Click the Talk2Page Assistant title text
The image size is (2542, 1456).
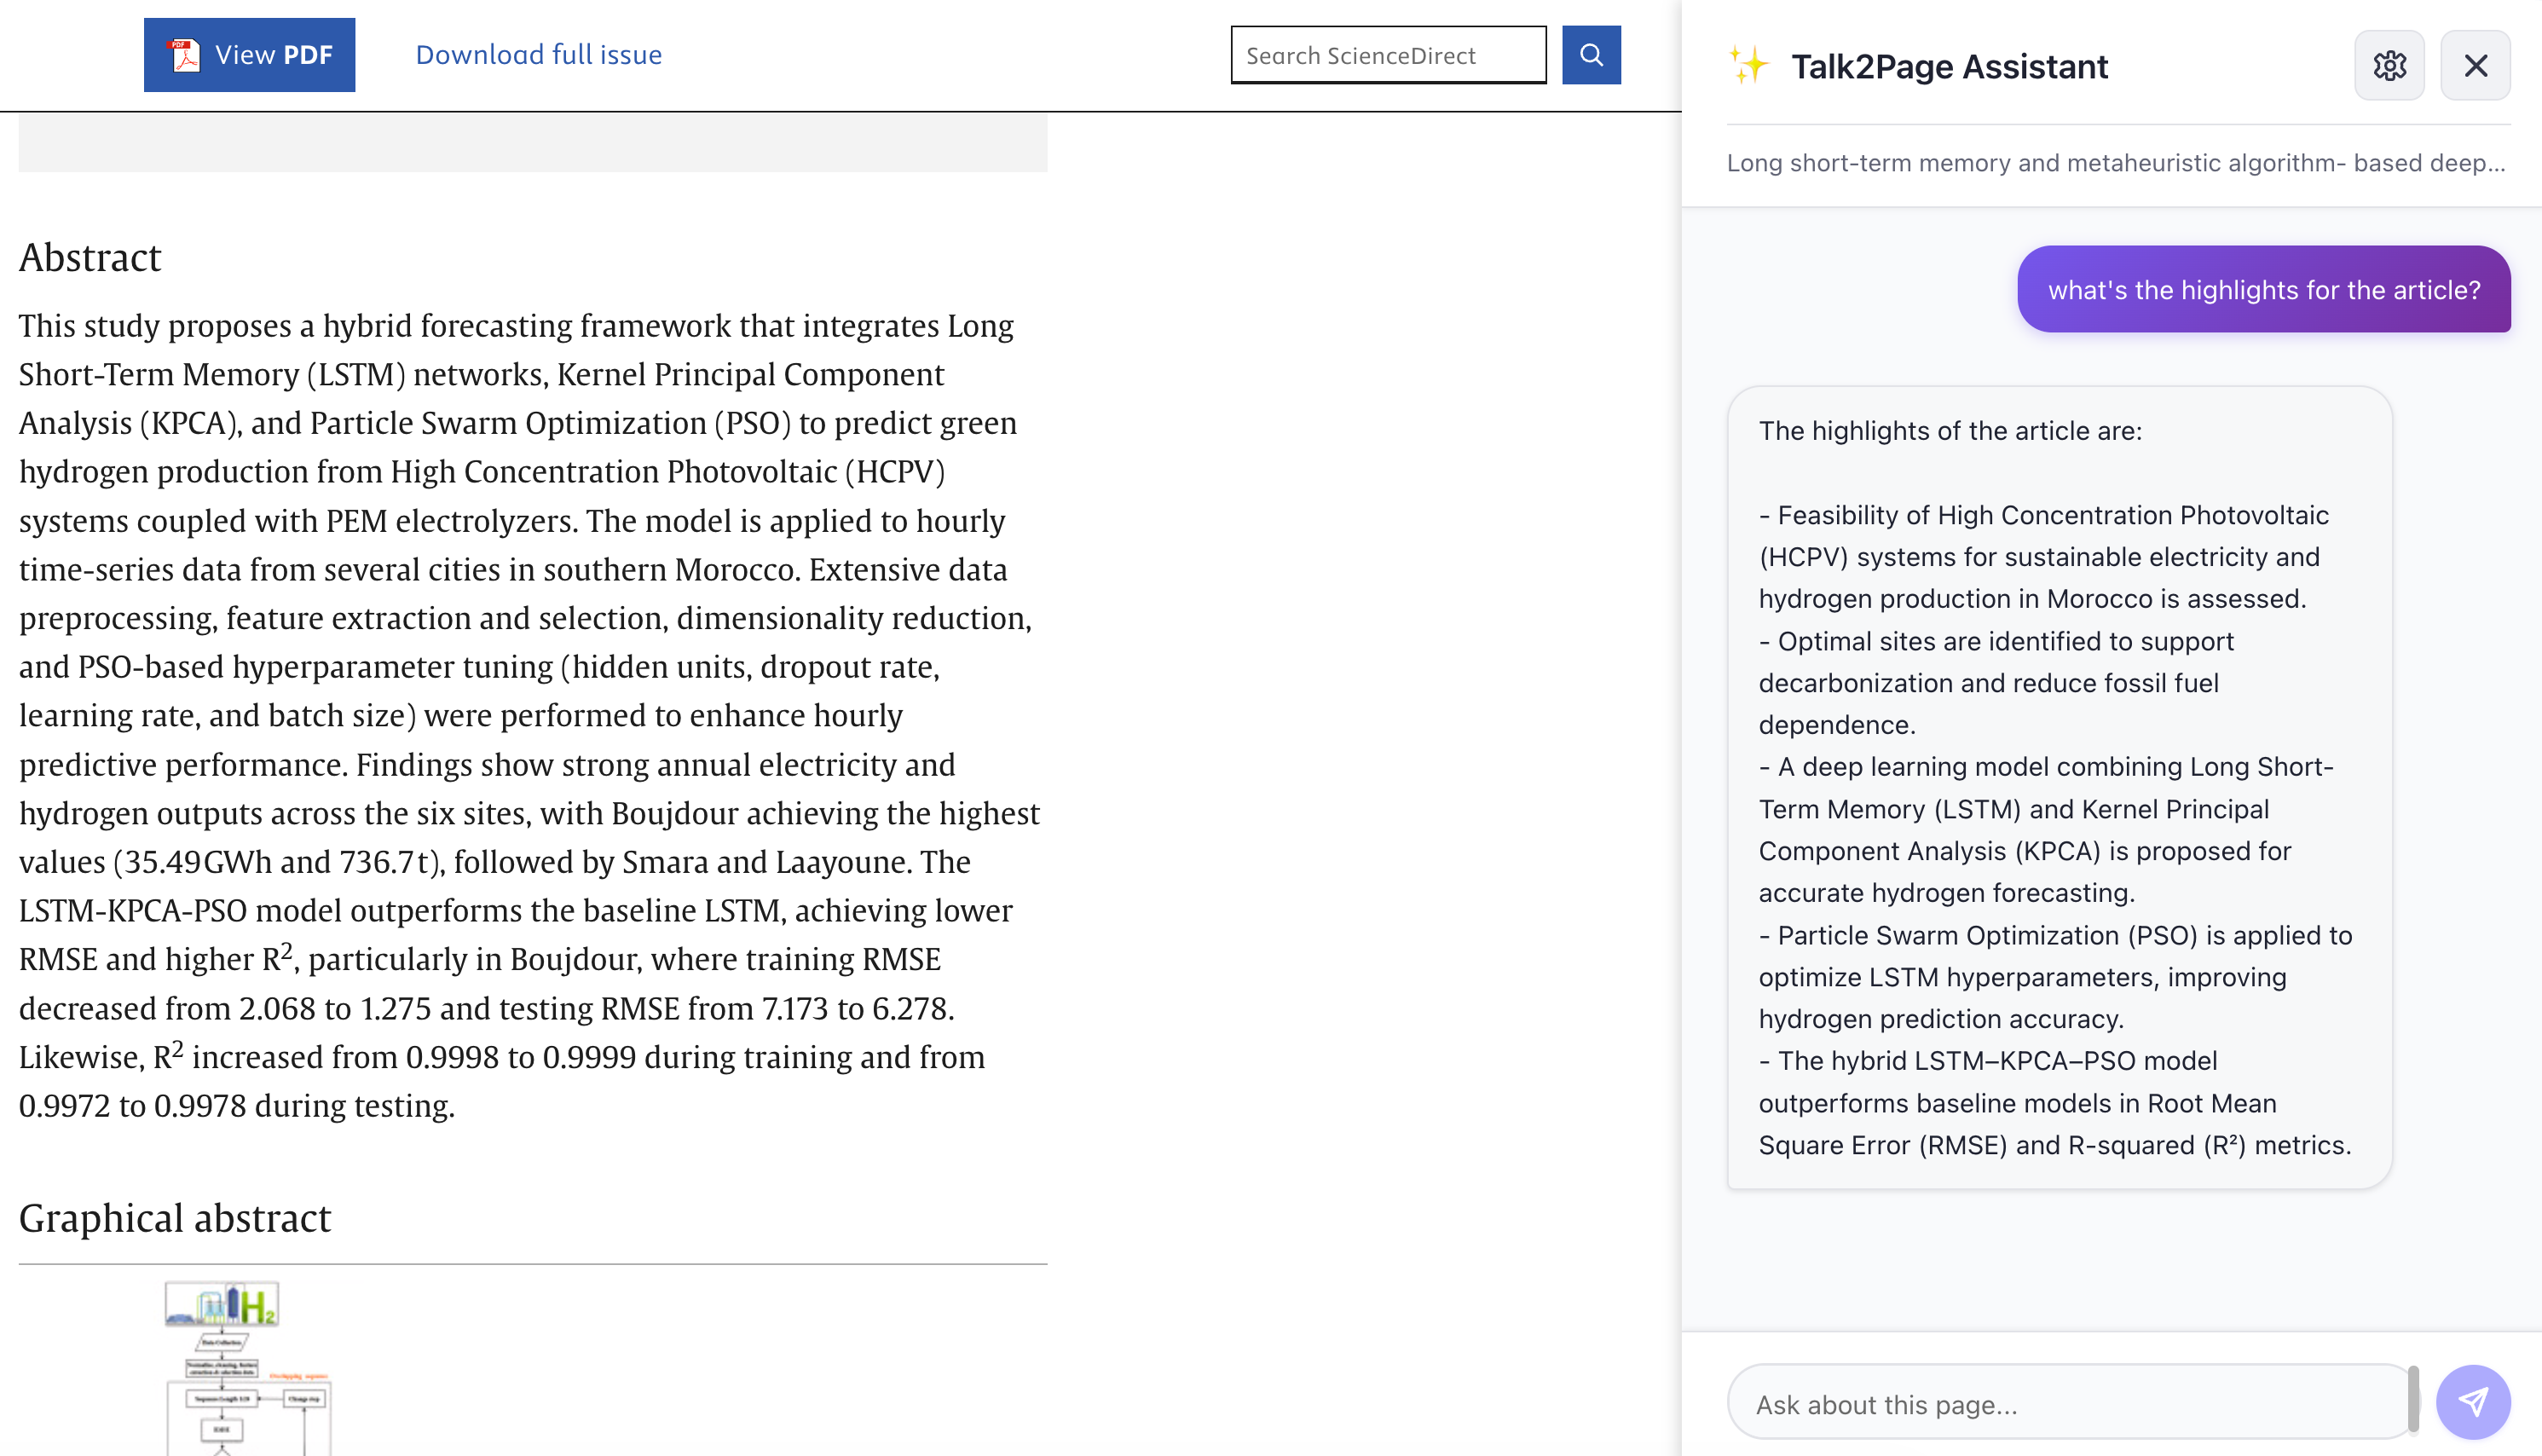[x=1949, y=66]
